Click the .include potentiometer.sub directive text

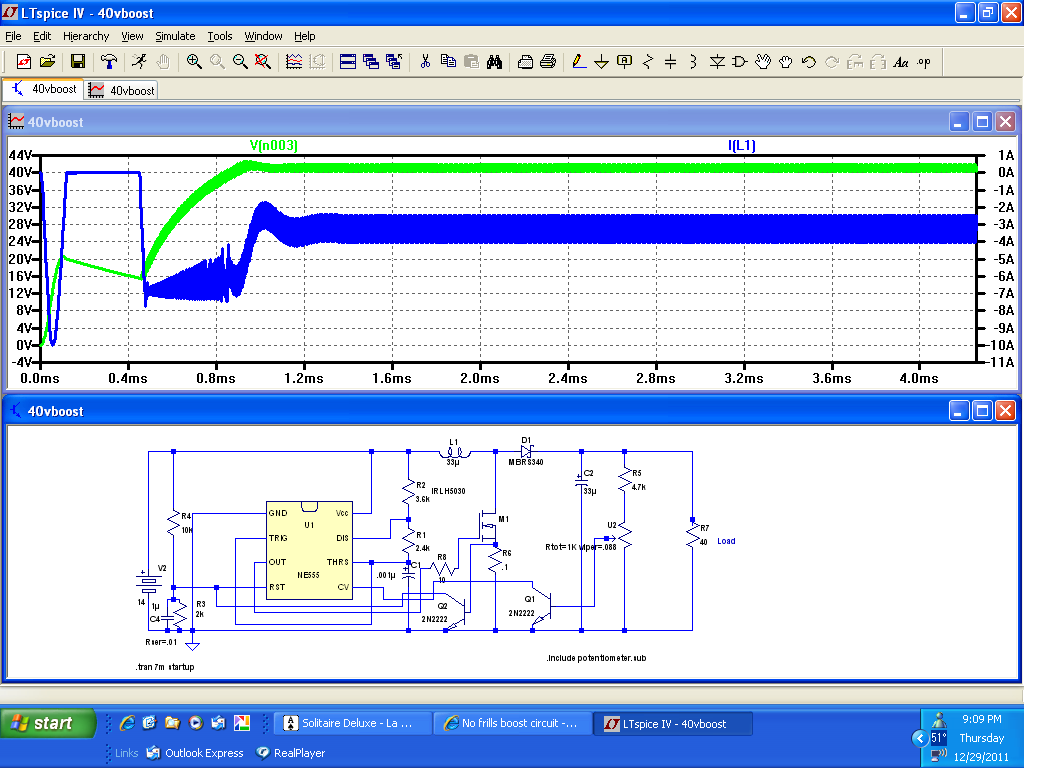[x=596, y=658]
